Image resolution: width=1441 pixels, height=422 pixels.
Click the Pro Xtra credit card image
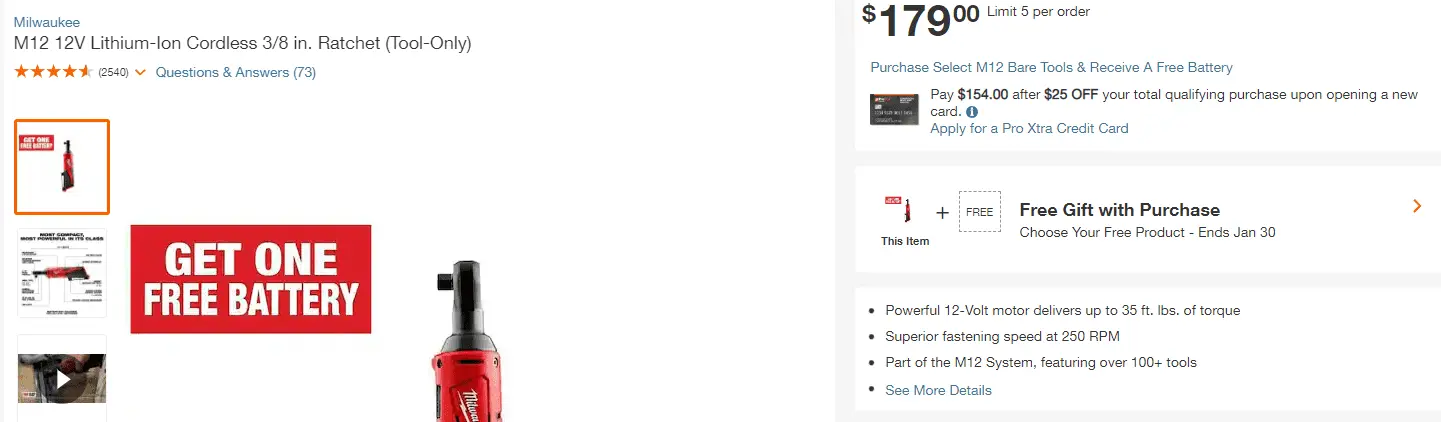894,109
